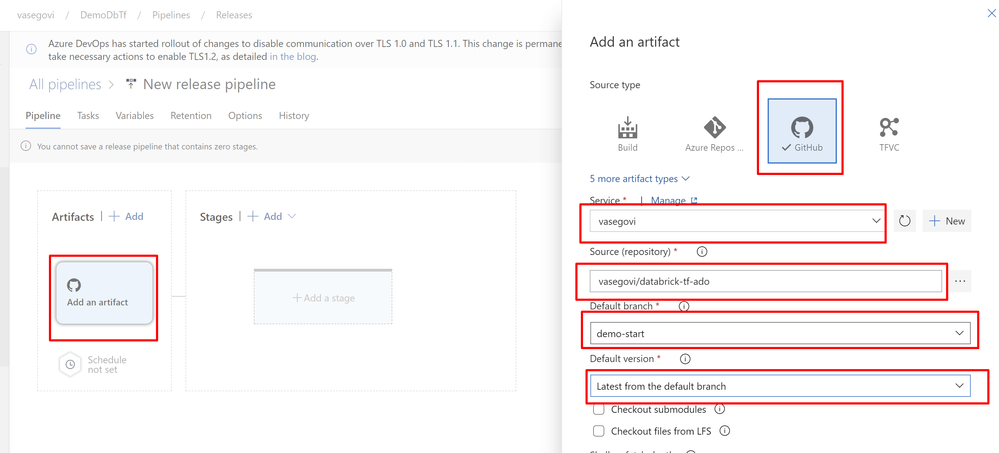
Task: Open the 'in the blog' link
Action: point(292,57)
